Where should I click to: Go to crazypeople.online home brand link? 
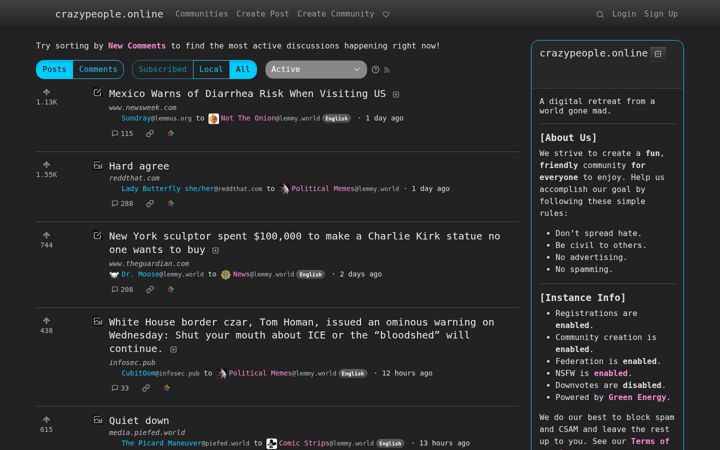coord(109,14)
